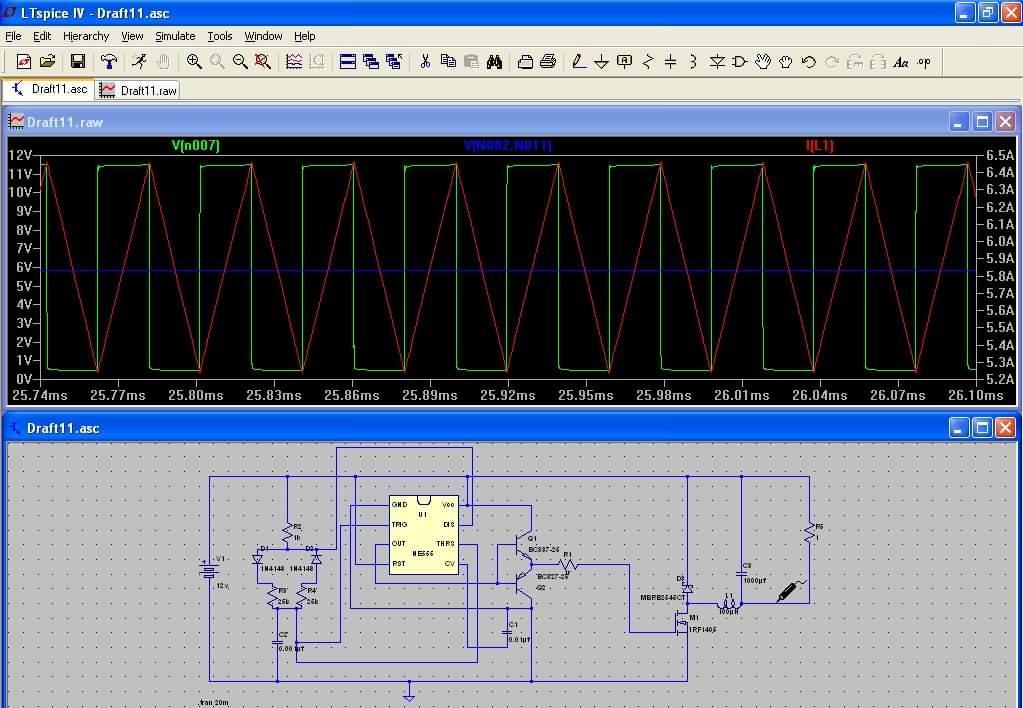
Task: Open the component gate selector
Action: coord(739,62)
